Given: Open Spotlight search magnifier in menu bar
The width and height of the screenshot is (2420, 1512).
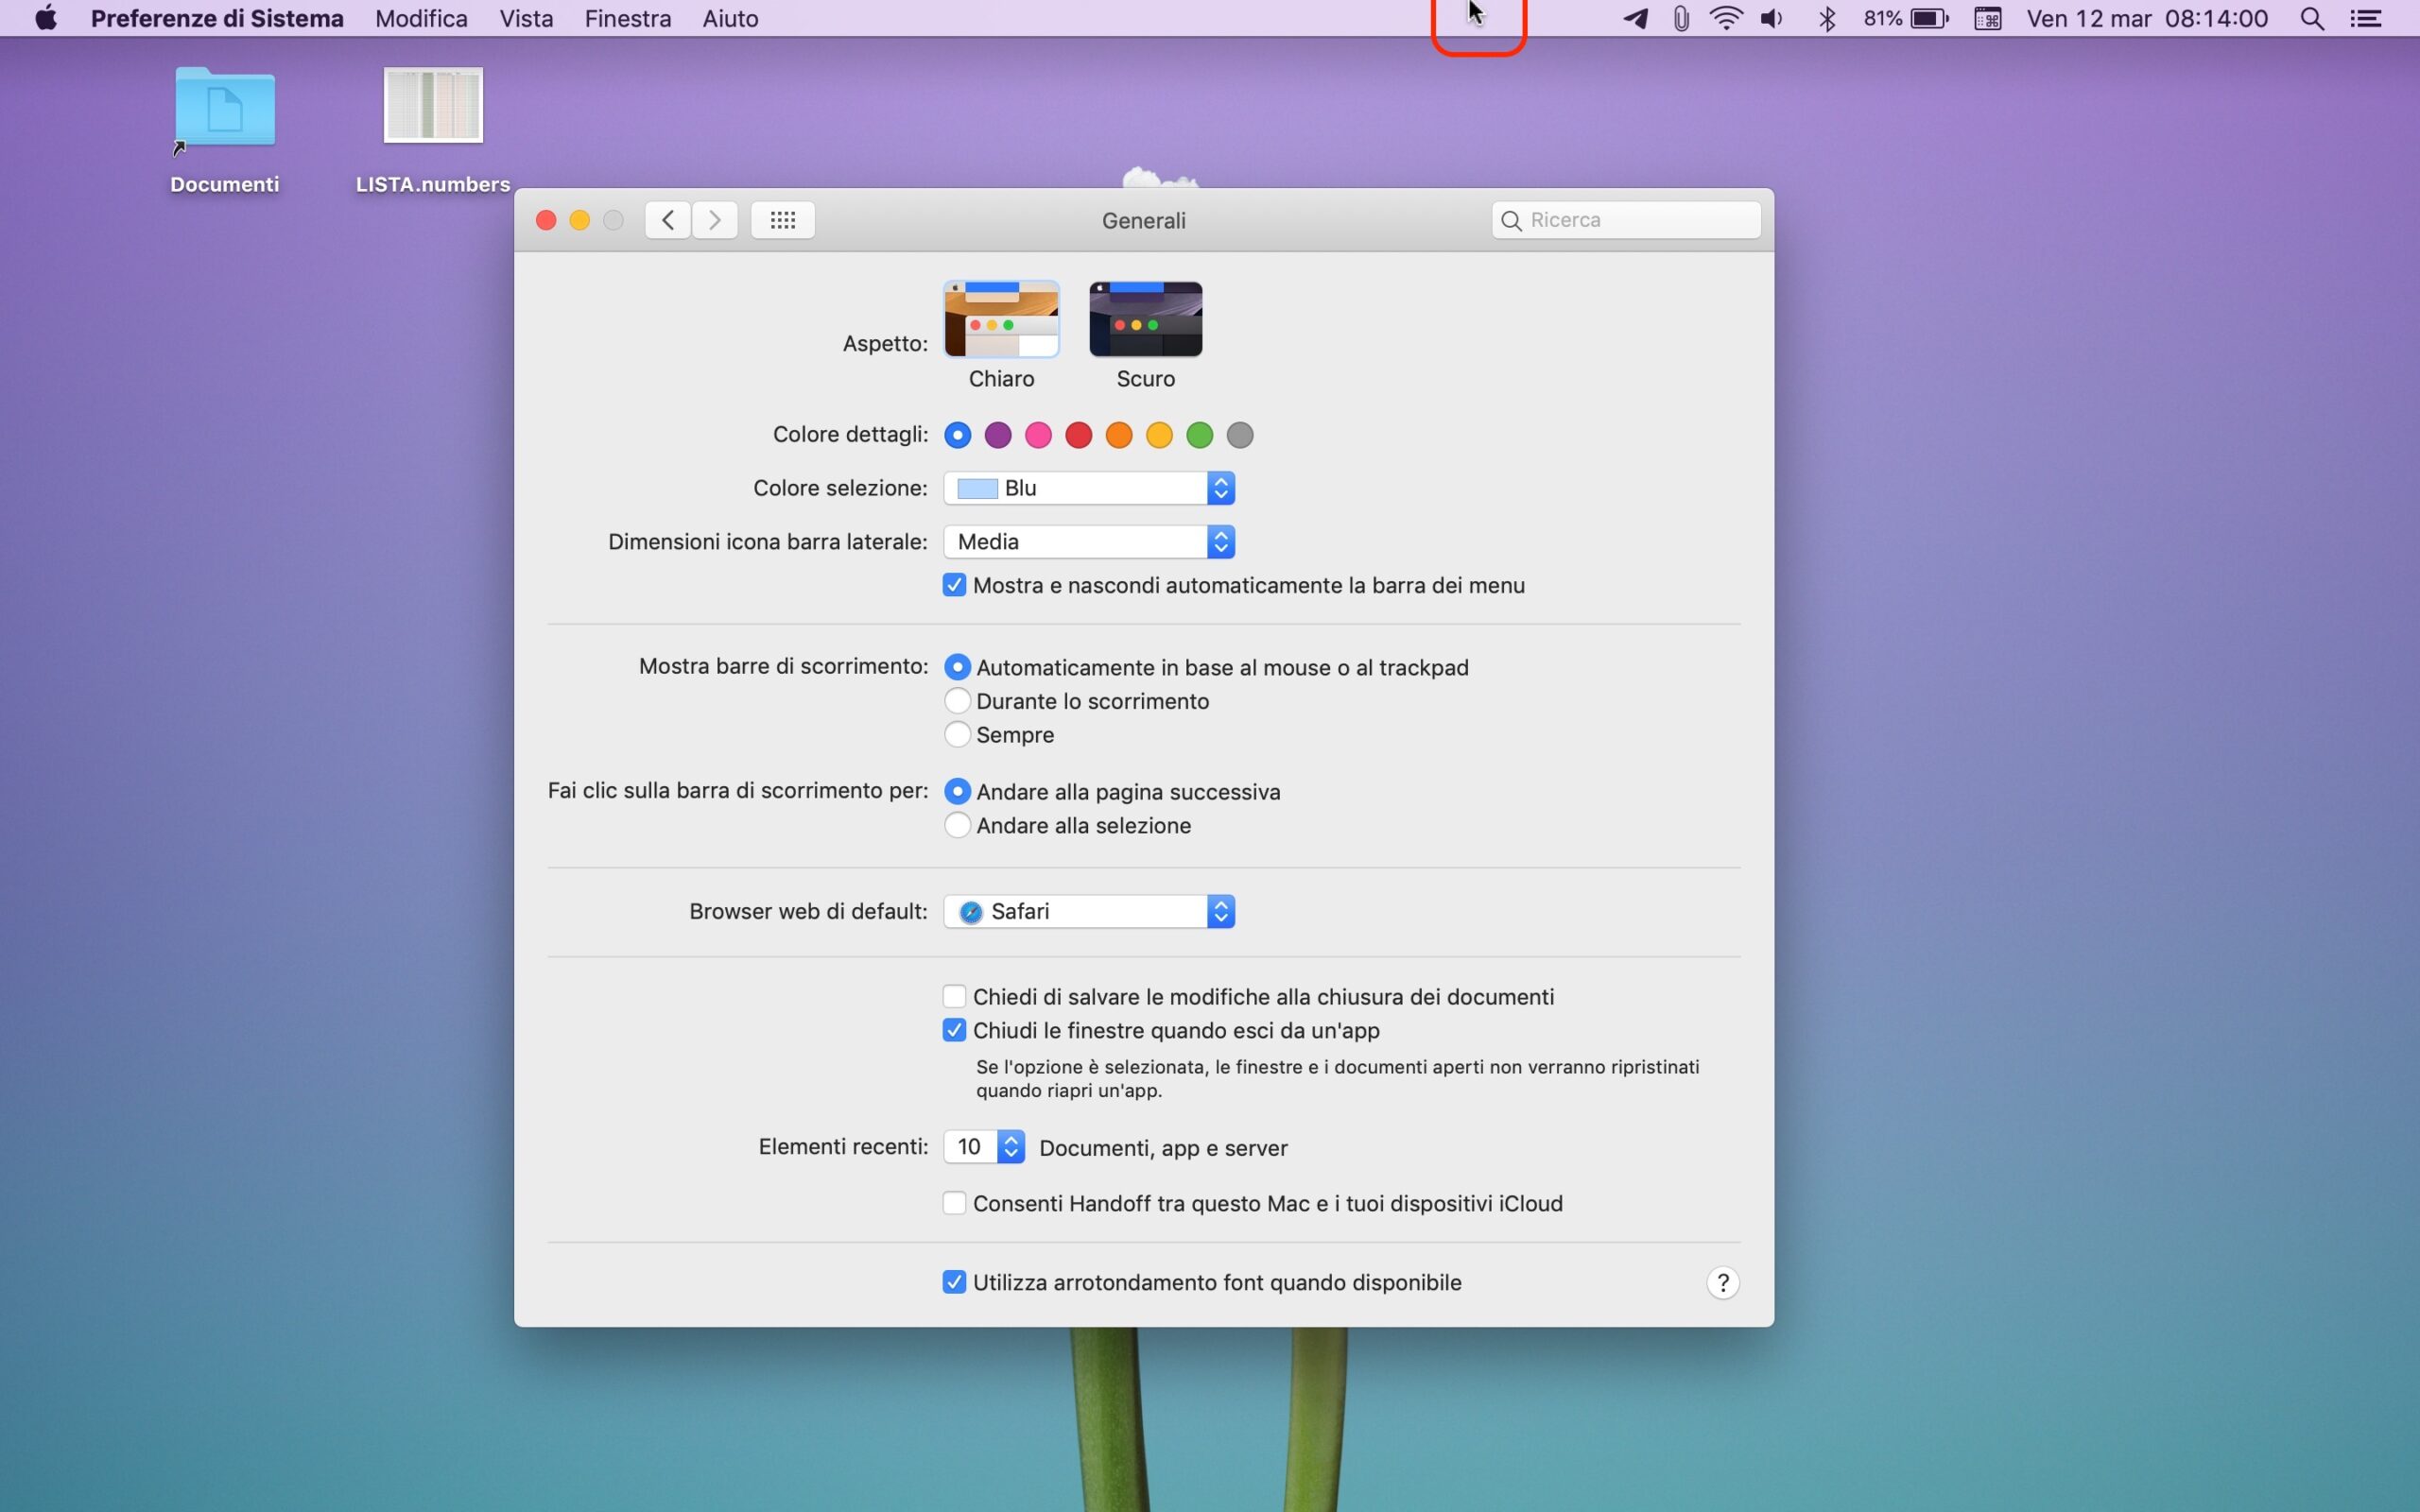Looking at the screenshot, I should click(x=2311, y=19).
